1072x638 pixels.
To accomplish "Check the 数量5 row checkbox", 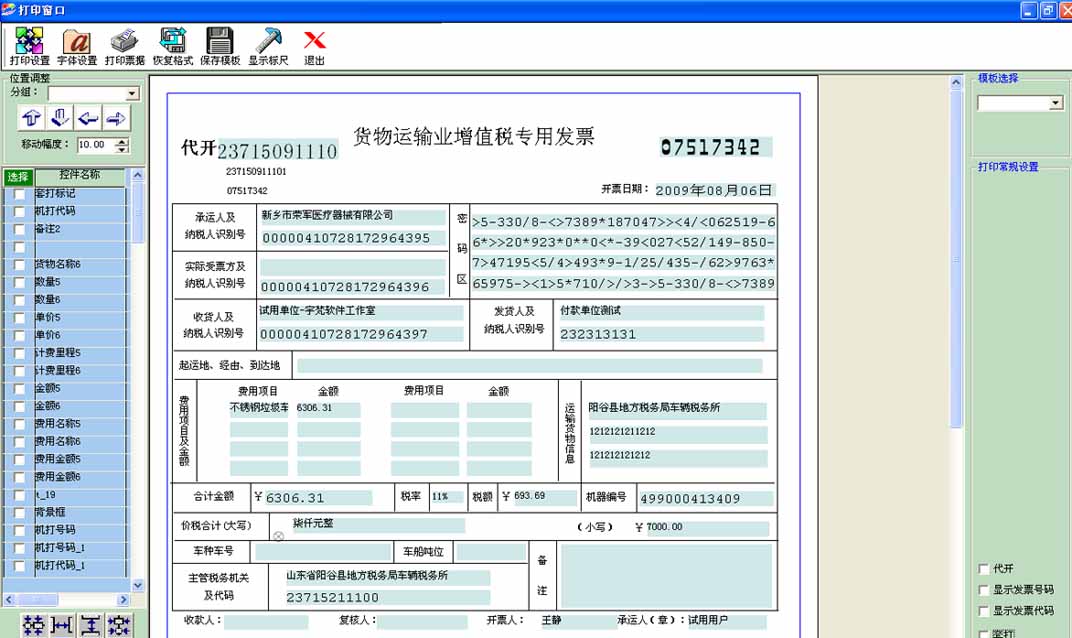I will pyautogui.click(x=19, y=282).
